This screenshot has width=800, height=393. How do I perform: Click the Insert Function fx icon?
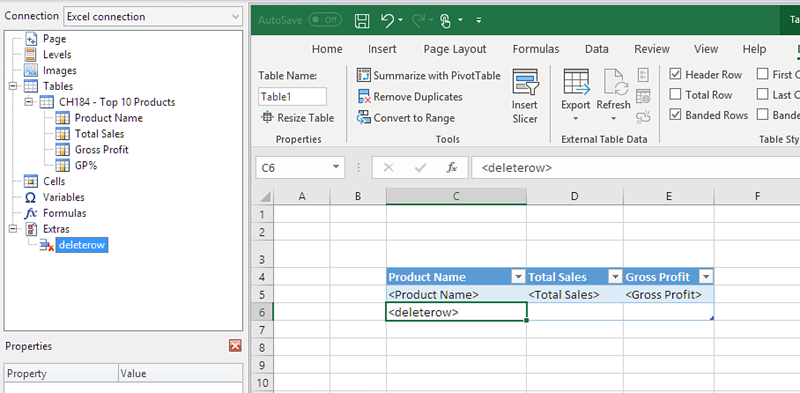[x=452, y=168]
